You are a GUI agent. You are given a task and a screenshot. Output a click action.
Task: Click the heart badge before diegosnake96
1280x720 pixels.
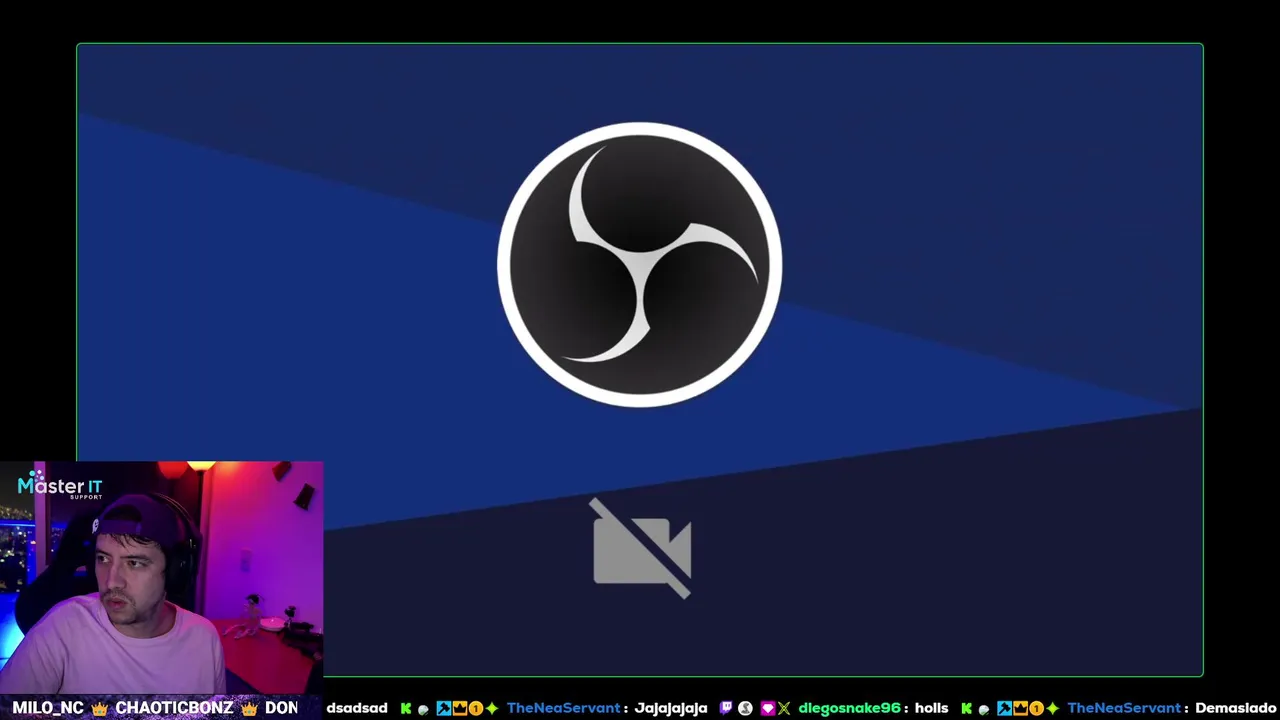(767, 708)
